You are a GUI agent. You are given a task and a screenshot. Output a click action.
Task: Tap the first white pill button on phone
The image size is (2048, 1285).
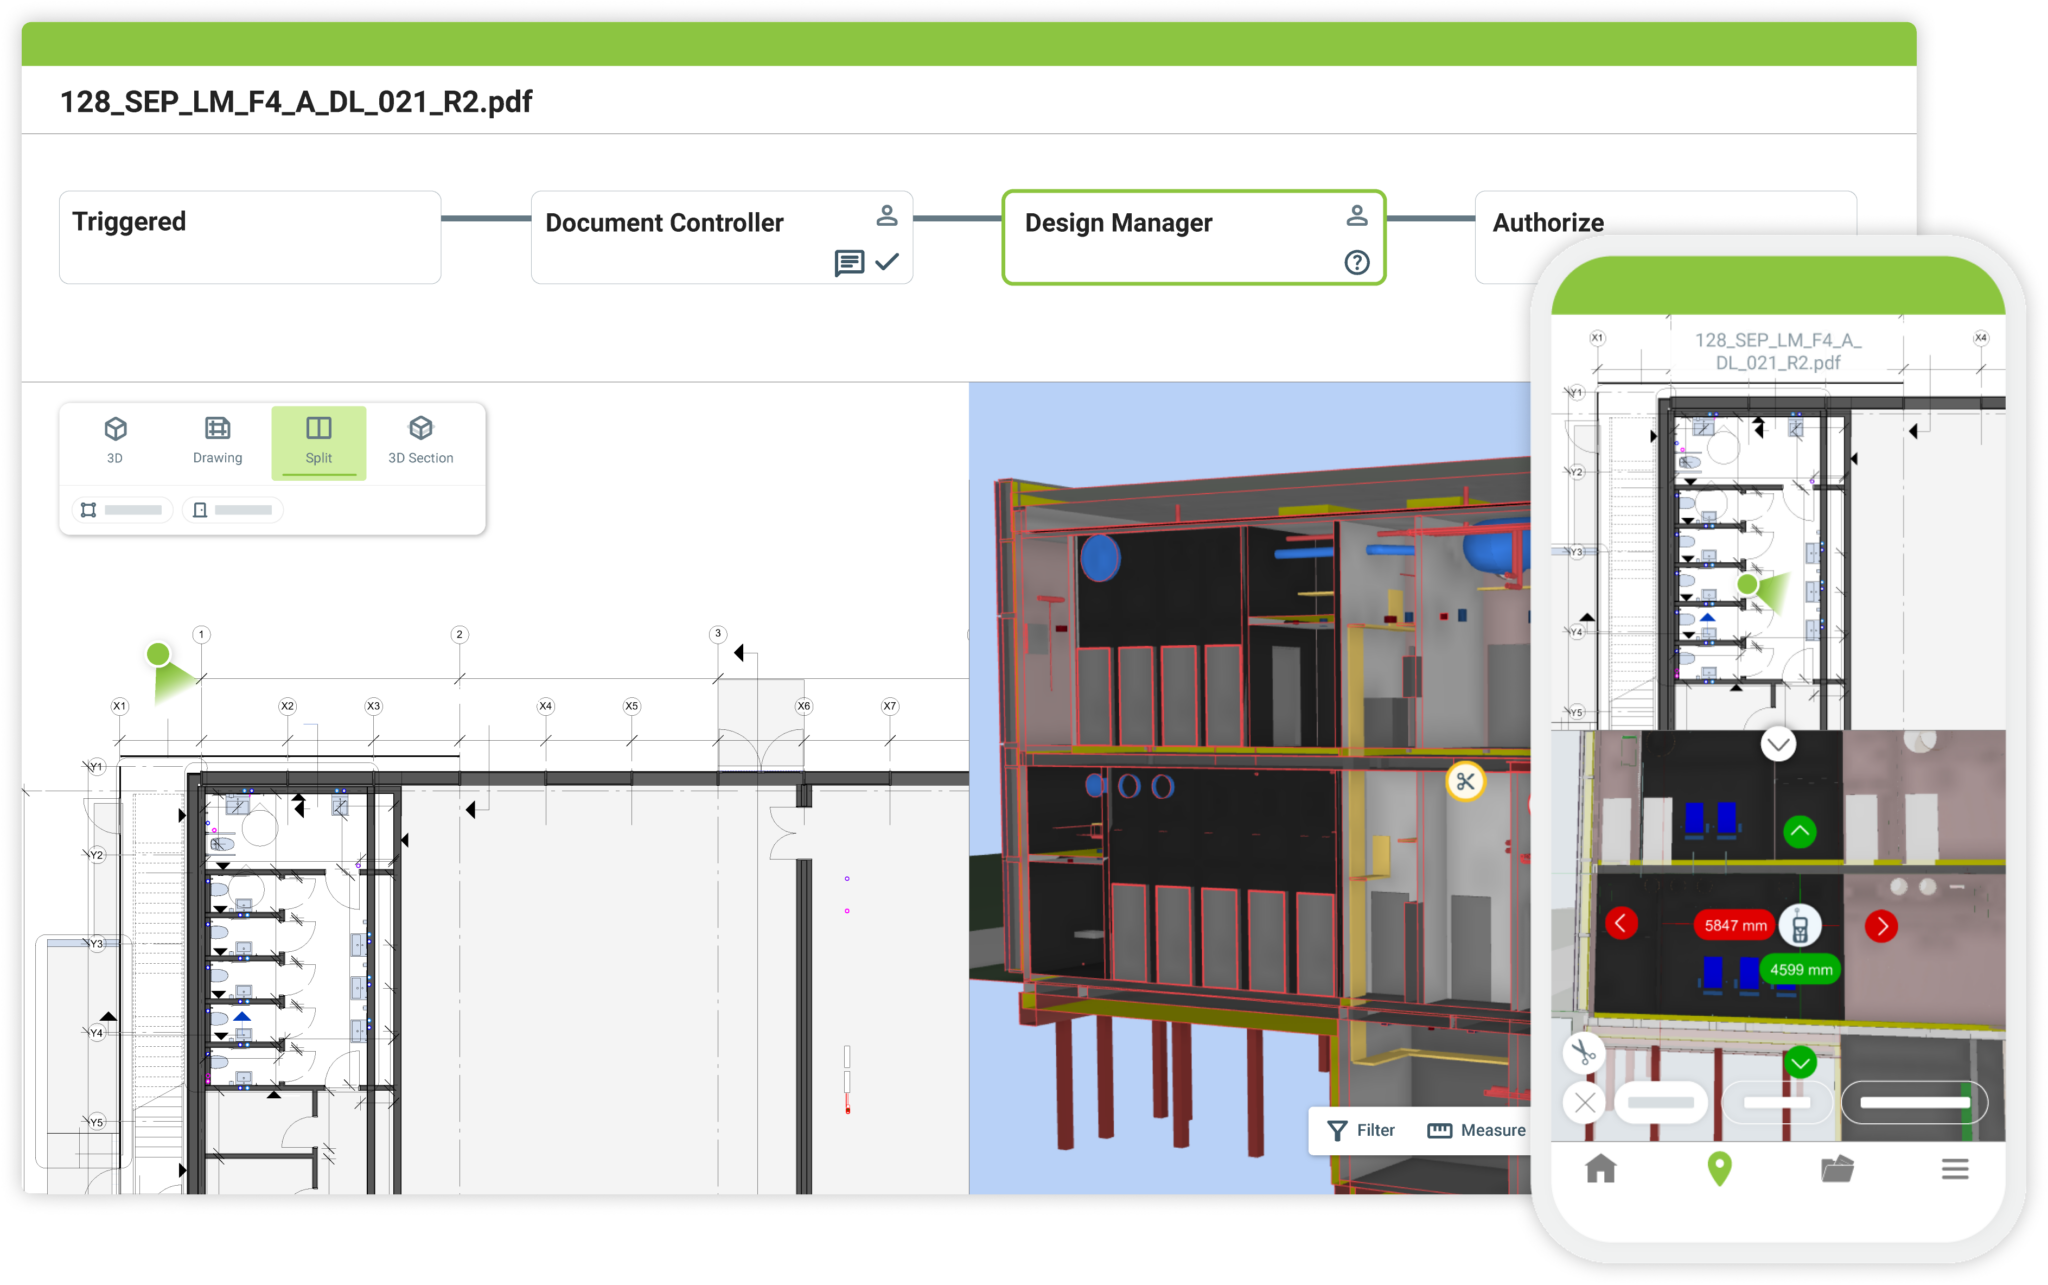[x=1660, y=1103]
